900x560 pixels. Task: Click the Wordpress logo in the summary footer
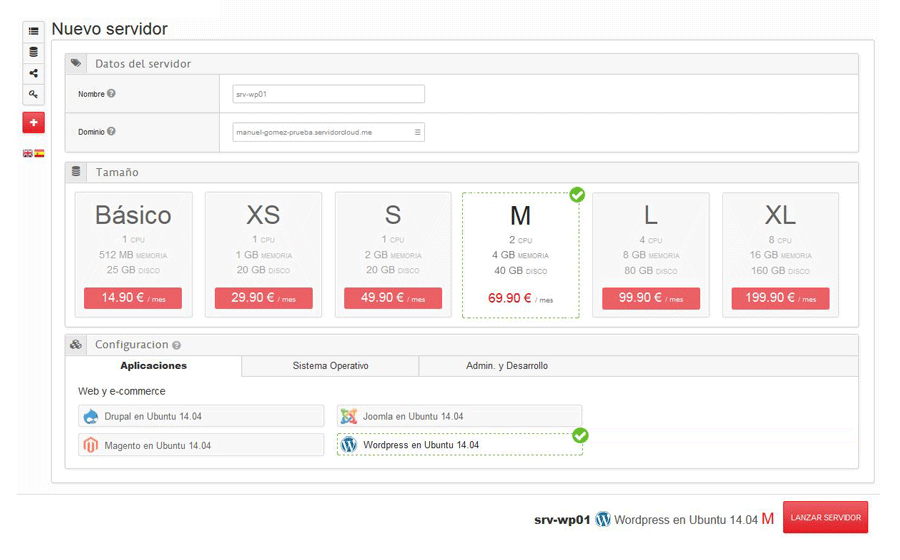tap(603, 519)
